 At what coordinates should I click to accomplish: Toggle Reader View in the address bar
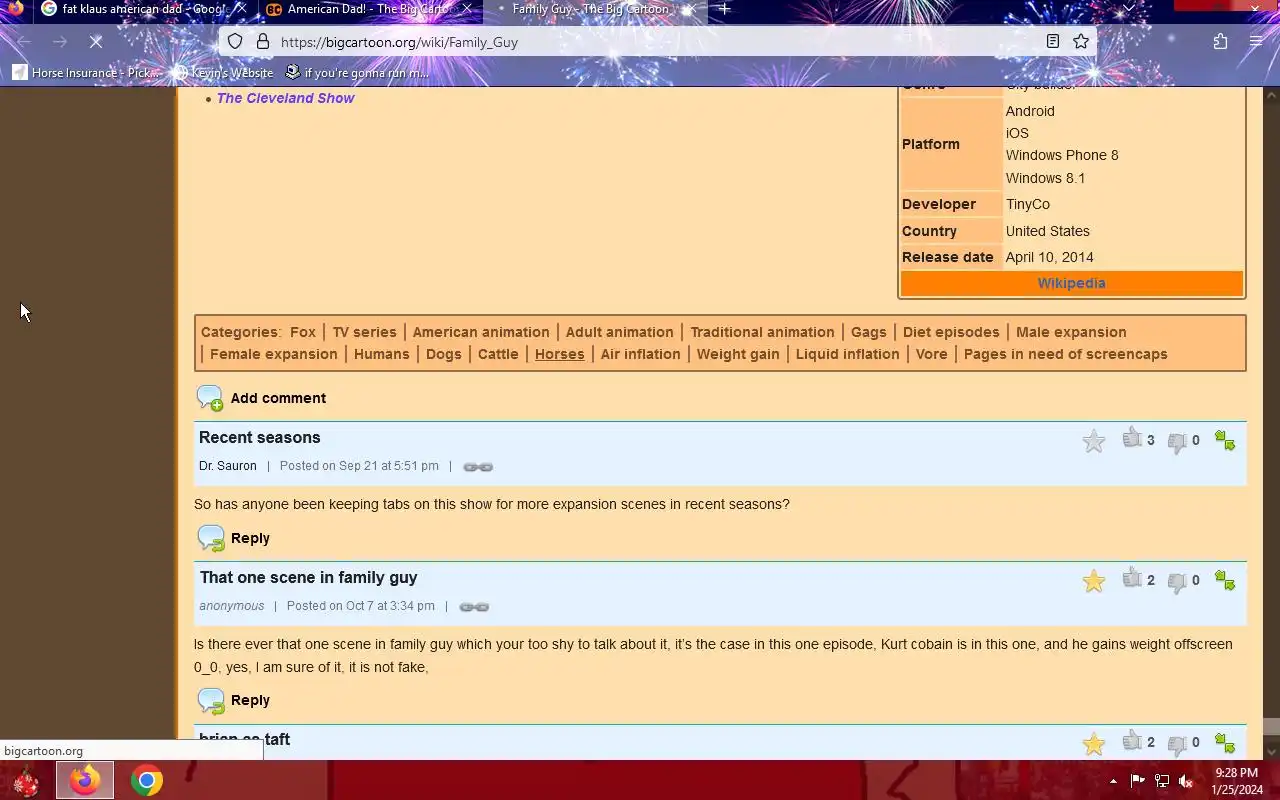pyautogui.click(x=1053, y=42)
